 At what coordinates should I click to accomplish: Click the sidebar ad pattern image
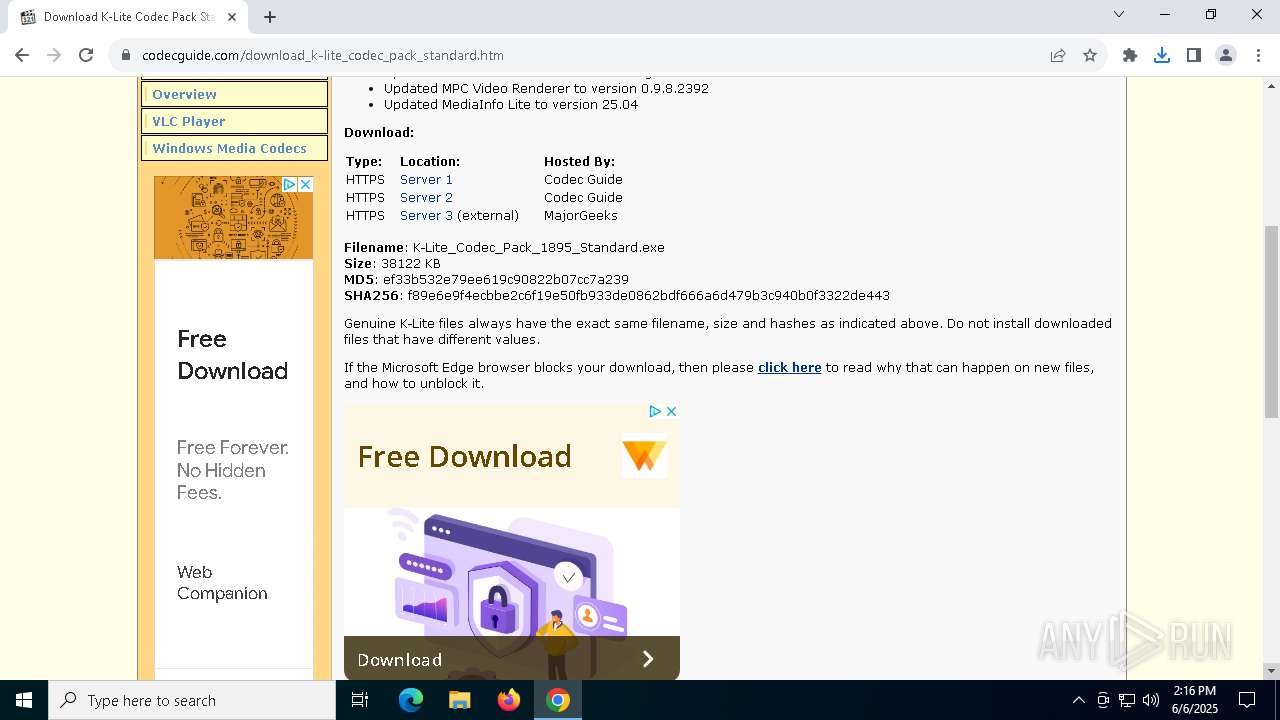pyautogui.click(x=233, y=218)
